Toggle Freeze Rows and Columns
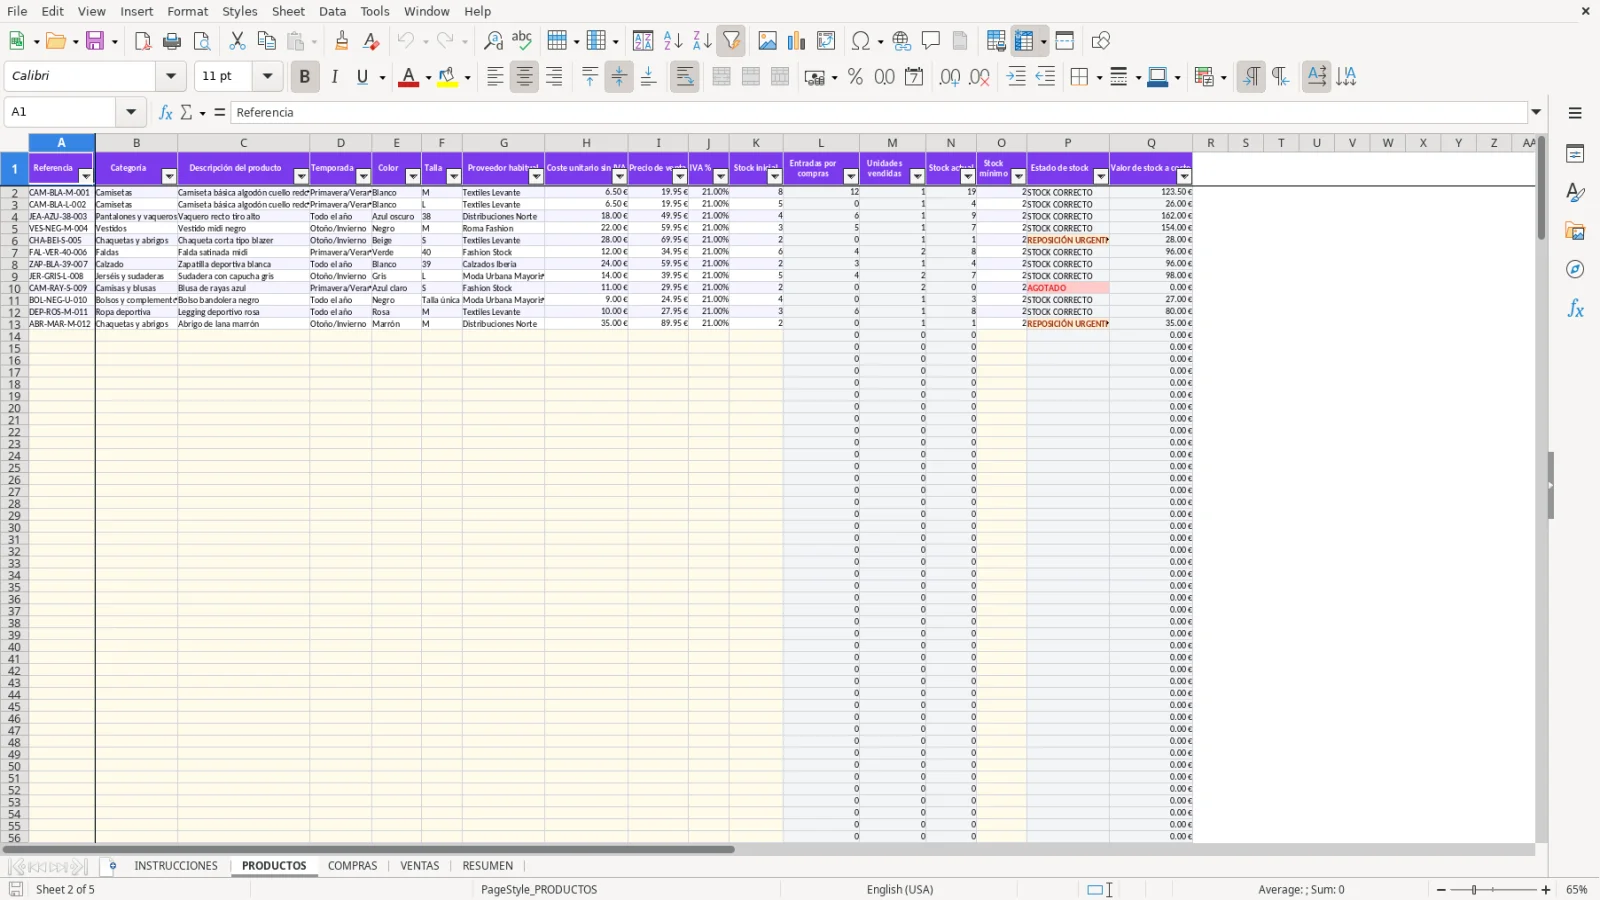This screenshot has height=900, width=1600. pos(1024,41)
